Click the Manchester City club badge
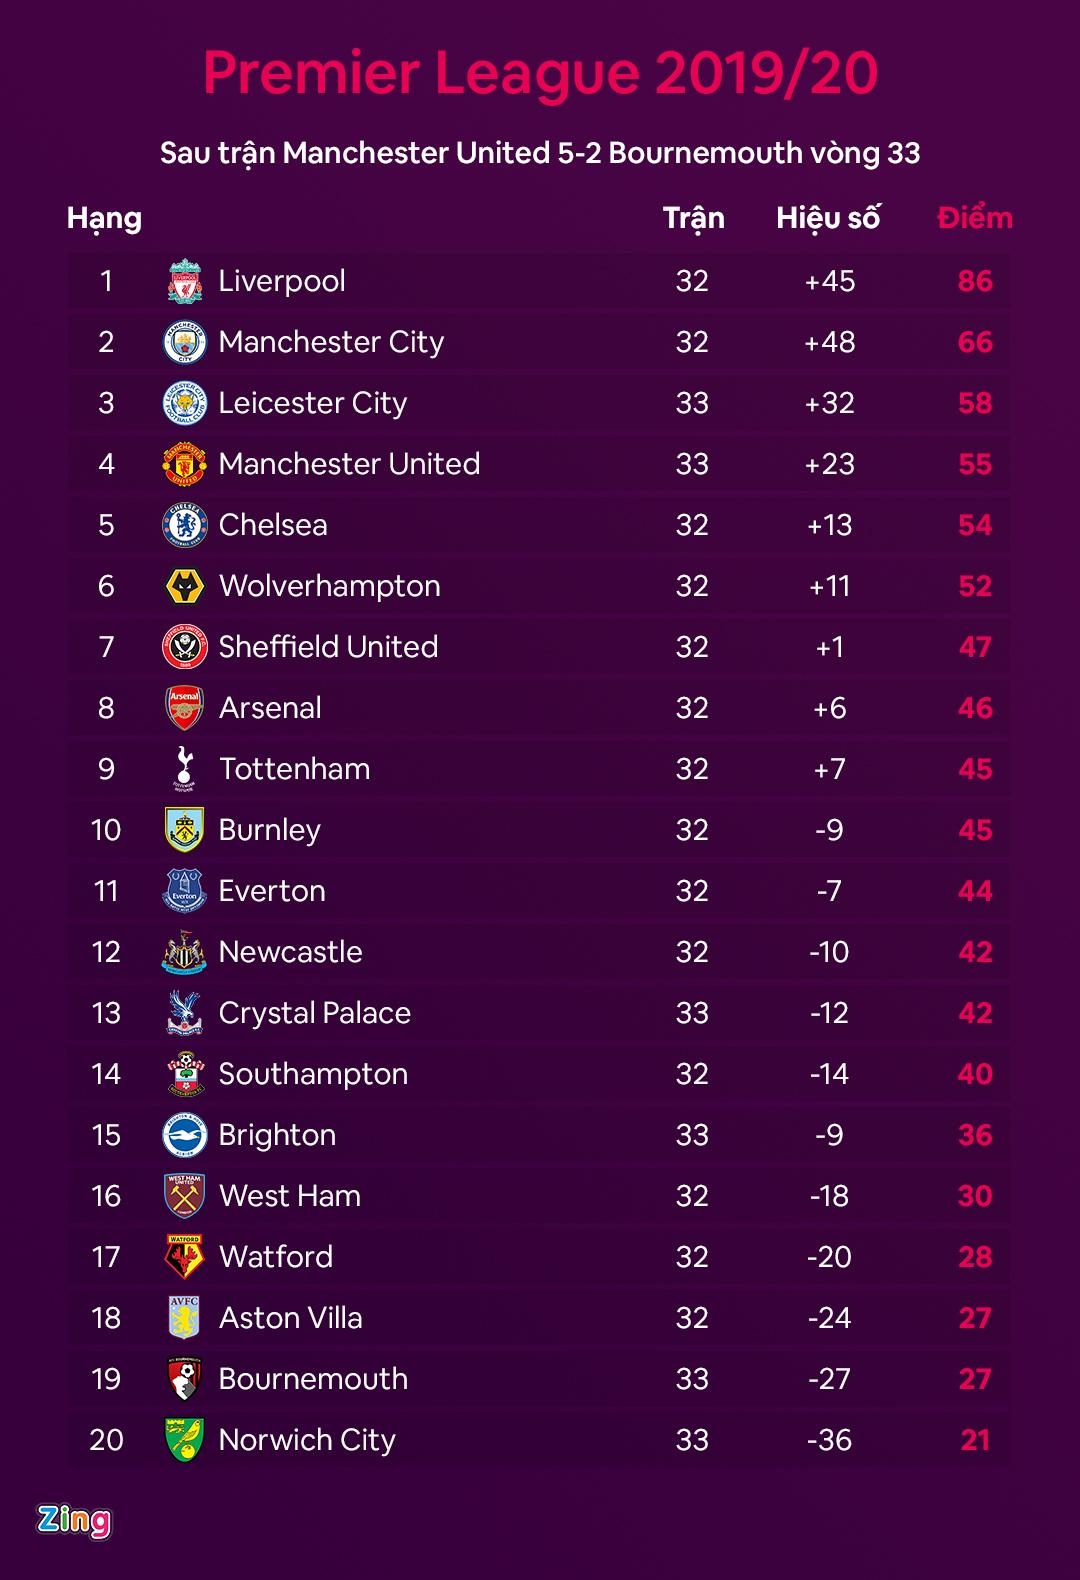This screenshot has height=1580, width=1080. [185, 342]
